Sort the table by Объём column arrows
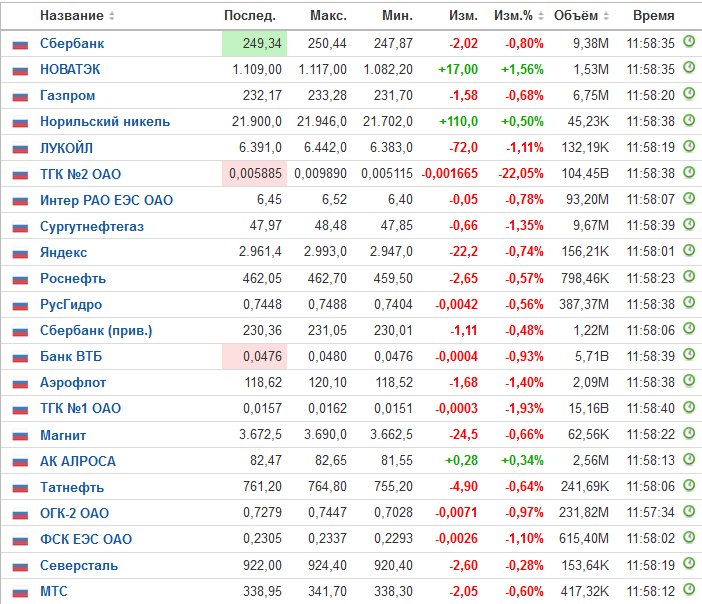Viewport: 702px width, 604px height. [606, 16]
